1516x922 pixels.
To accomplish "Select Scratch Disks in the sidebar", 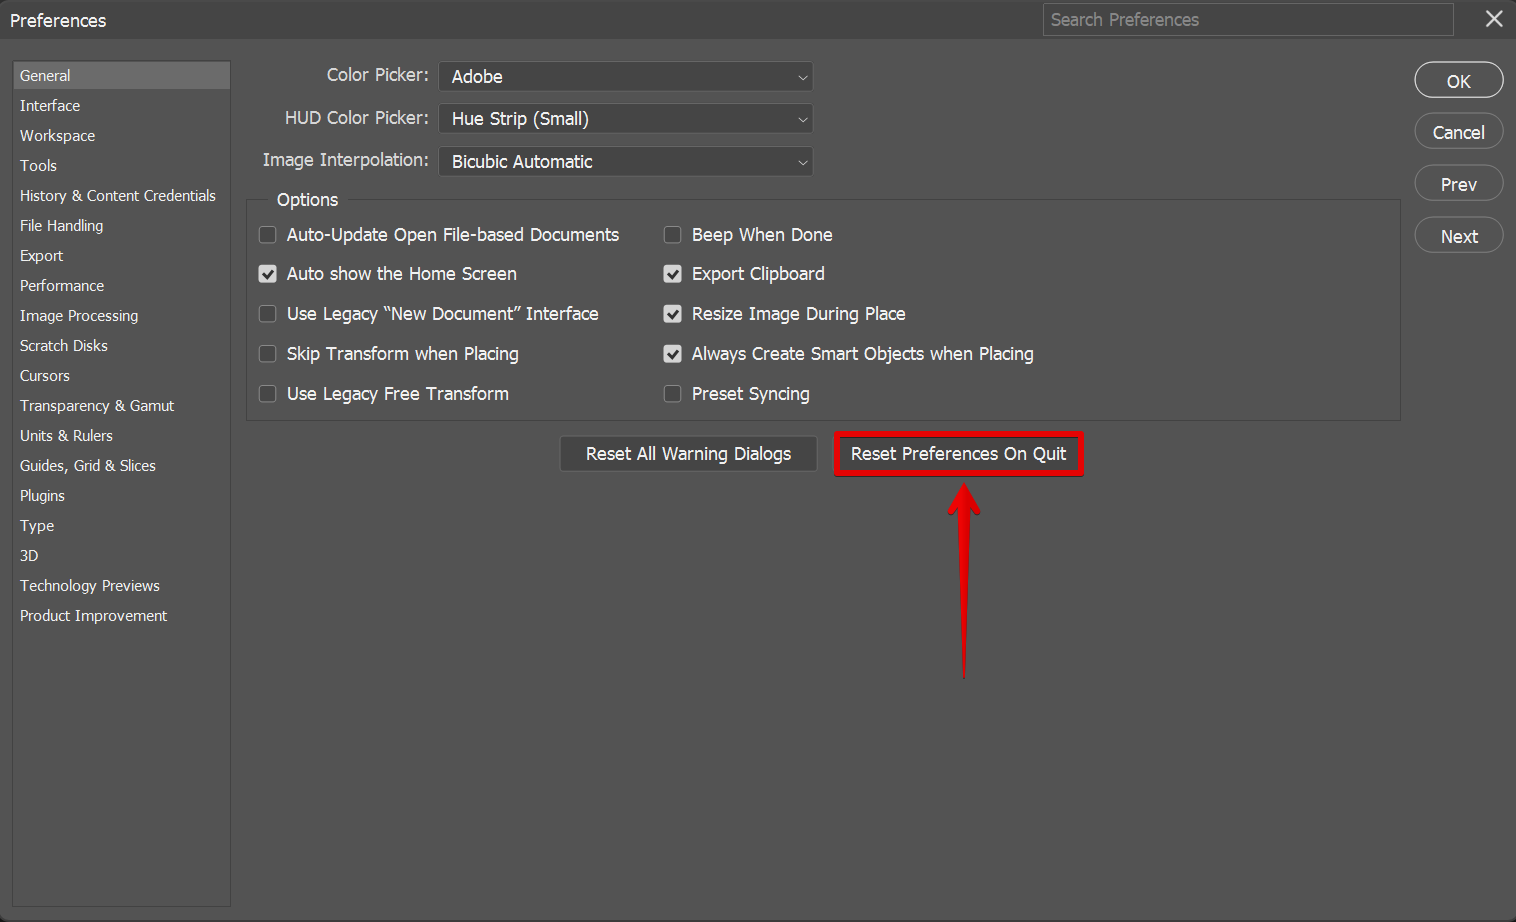I will coord(64,346).
